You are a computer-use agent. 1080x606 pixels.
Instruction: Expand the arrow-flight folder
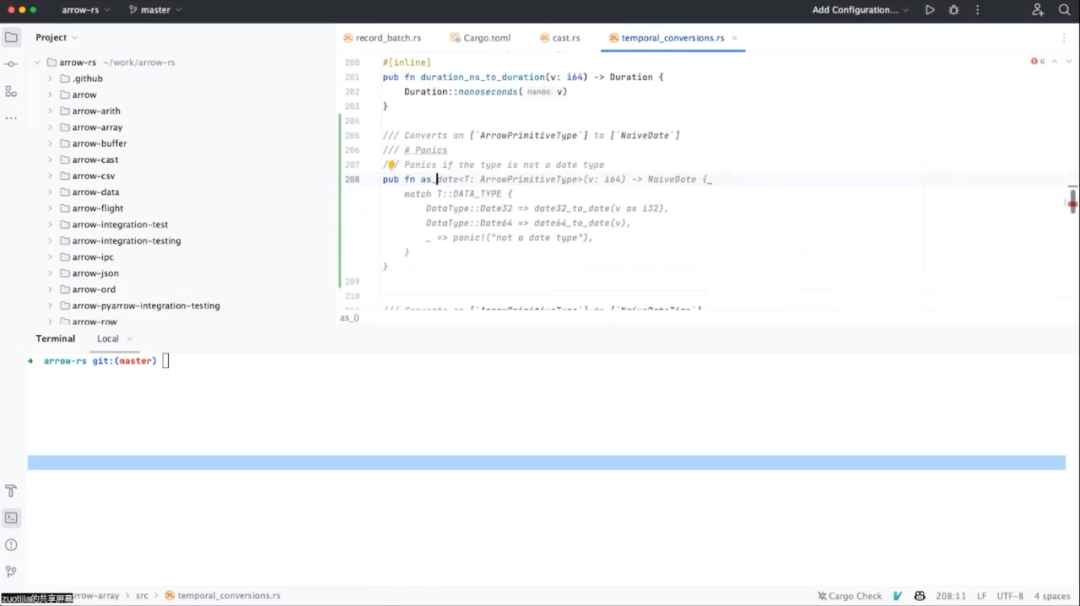50,208
